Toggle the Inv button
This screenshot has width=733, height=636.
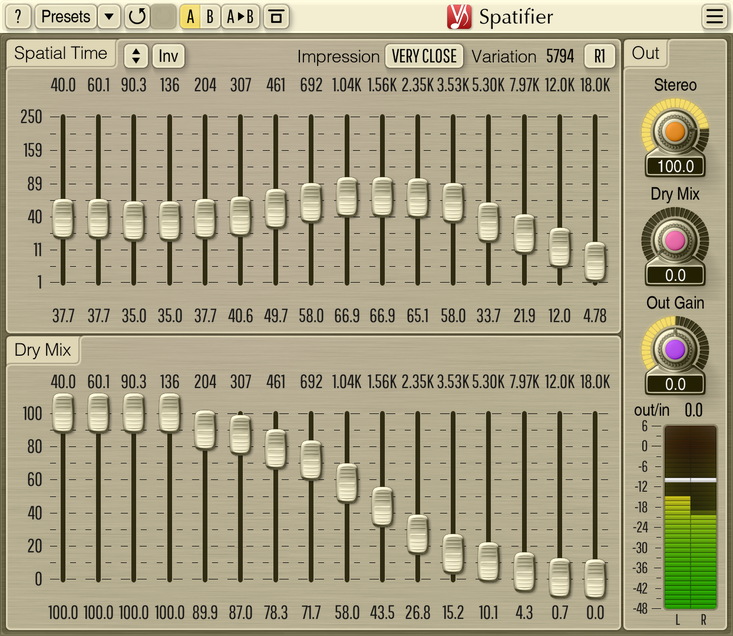pyautogui.click(x=168, y=56)
